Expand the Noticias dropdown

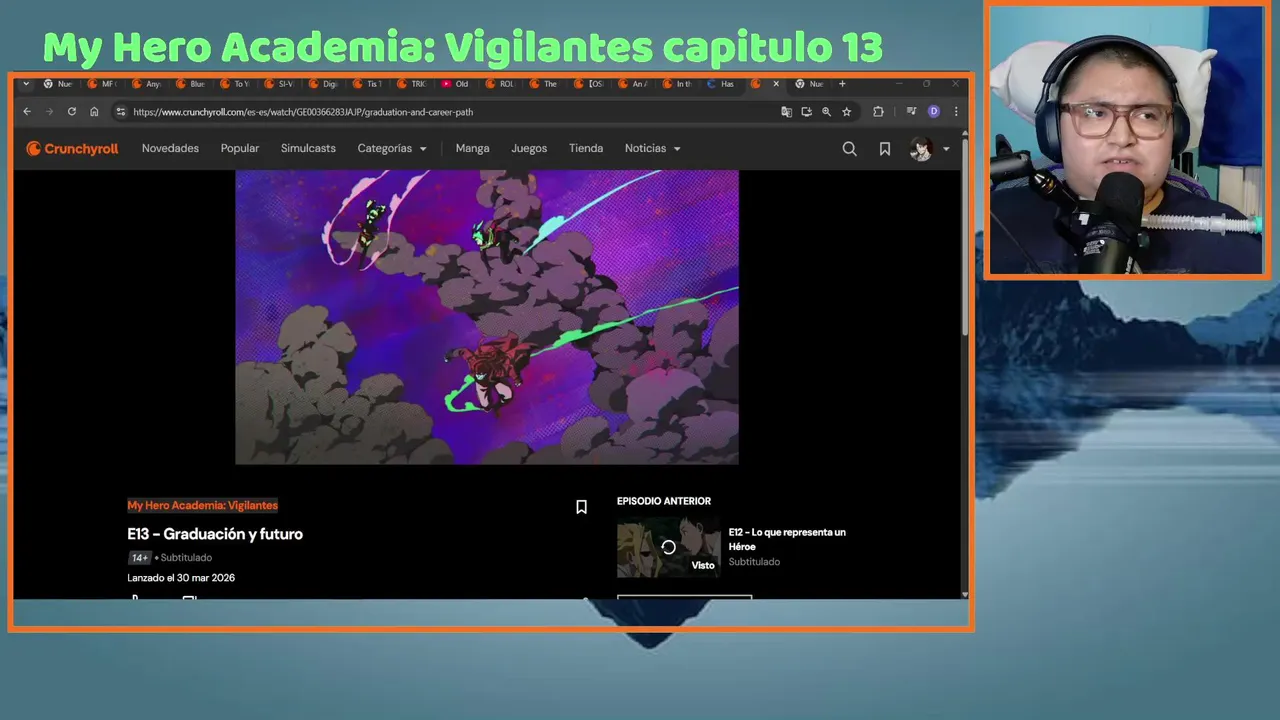click(x=653, y=148)
